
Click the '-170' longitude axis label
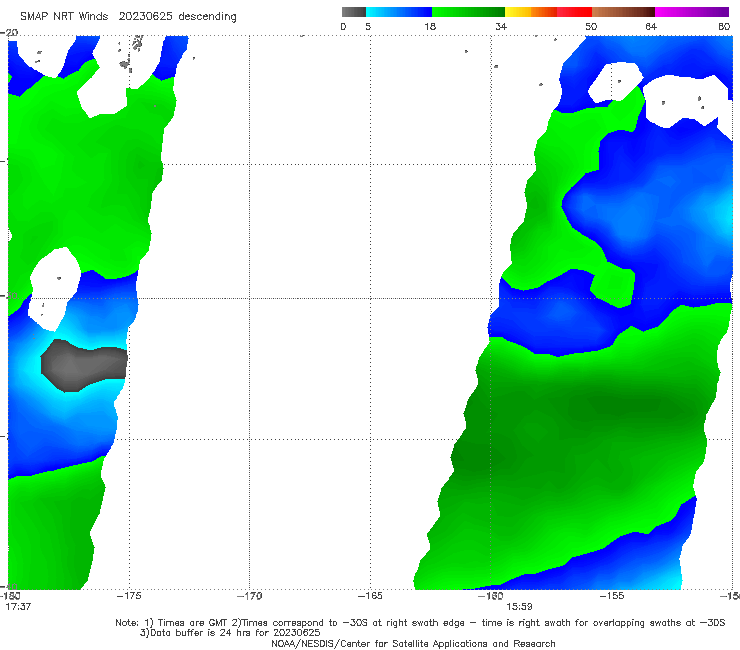coord(250,596)
